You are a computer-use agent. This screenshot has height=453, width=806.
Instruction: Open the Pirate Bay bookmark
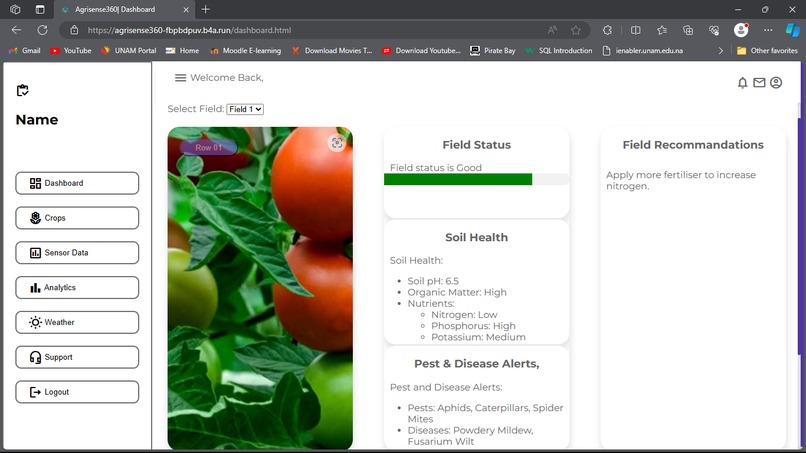(493, 50)
